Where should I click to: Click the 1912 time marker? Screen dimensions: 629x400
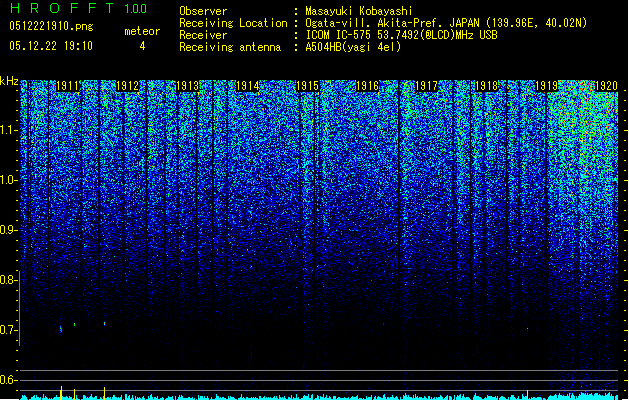pos(127,86)
